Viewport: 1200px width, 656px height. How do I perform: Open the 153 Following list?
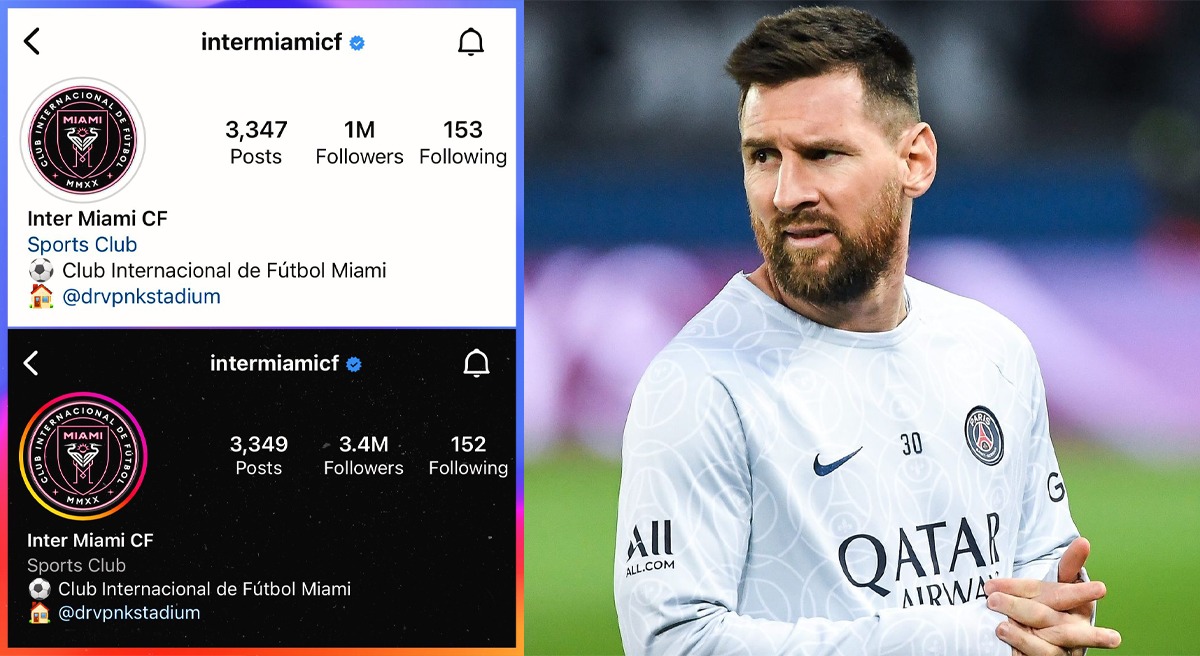coord(463,143)
